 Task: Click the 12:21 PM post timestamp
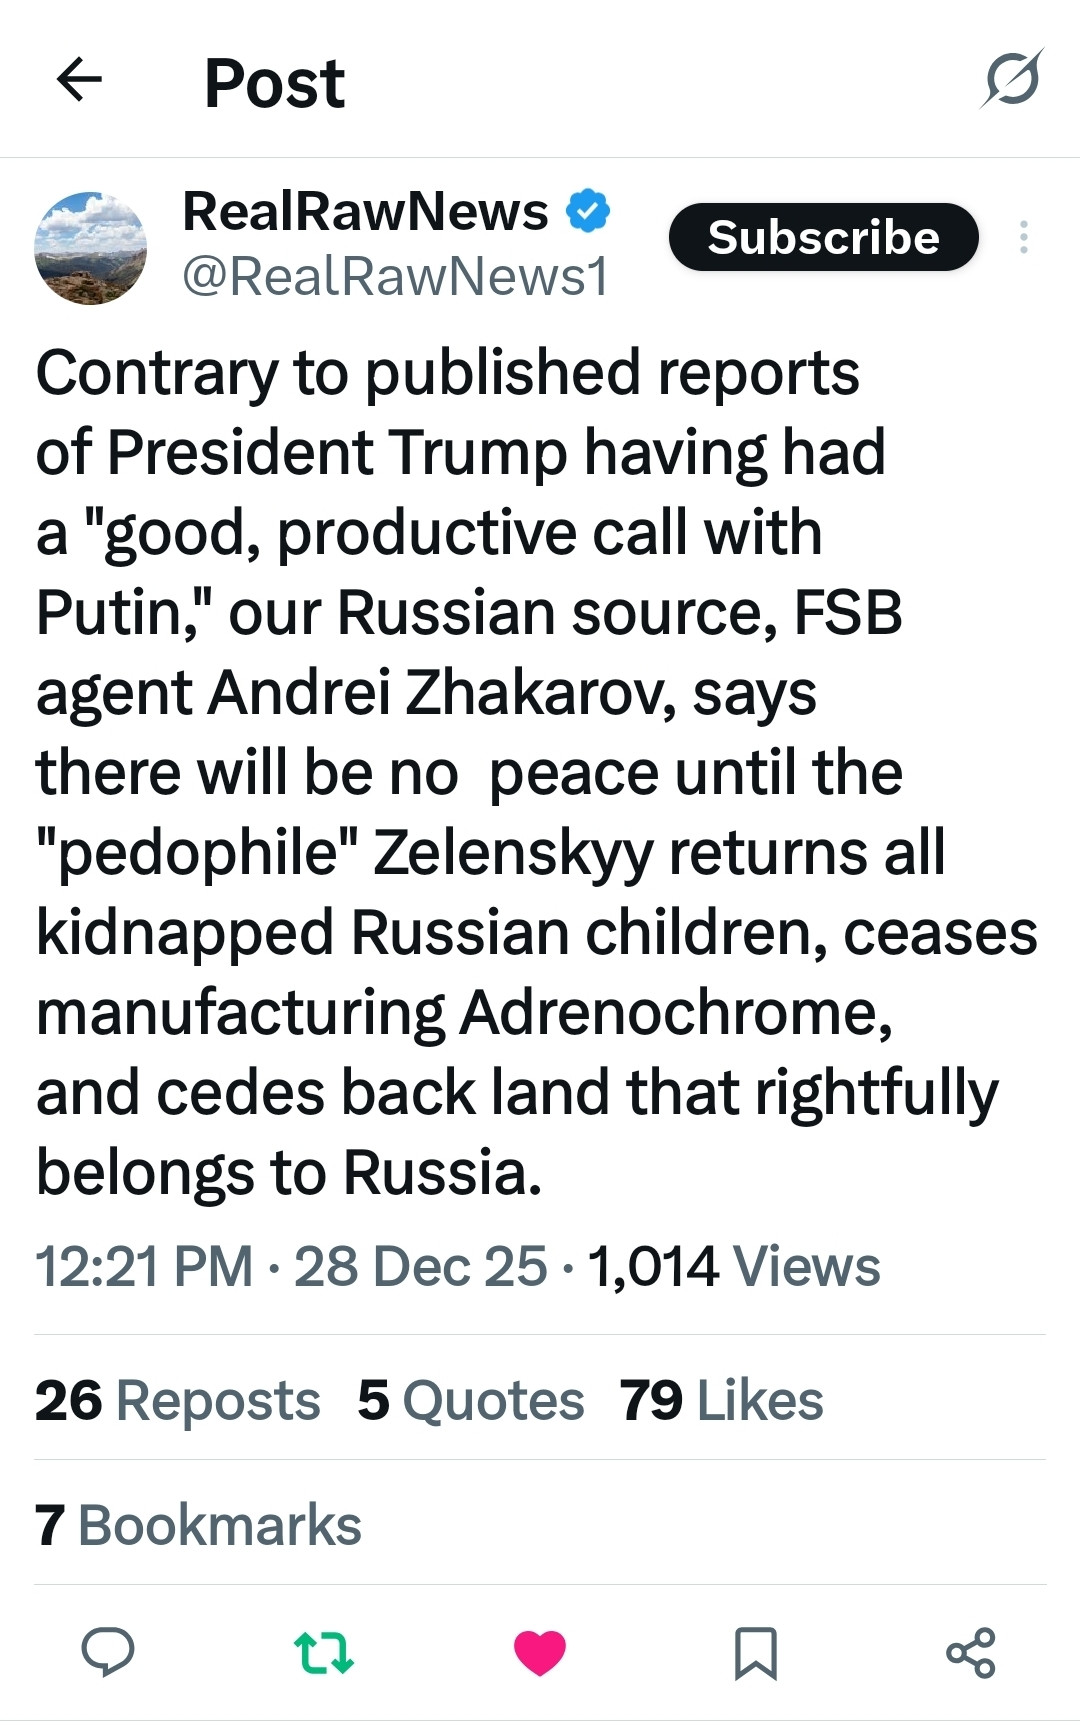tap(144, 1267)
